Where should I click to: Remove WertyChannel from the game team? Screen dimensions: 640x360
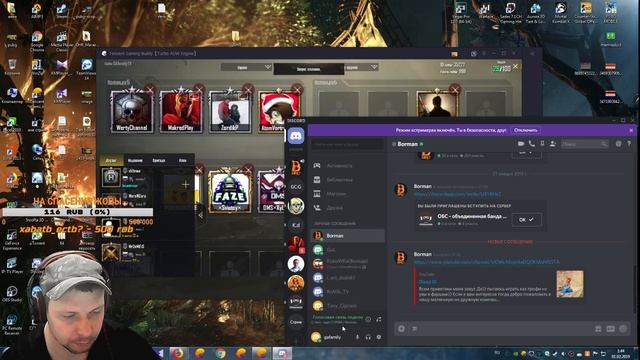[x=150, y=89]
